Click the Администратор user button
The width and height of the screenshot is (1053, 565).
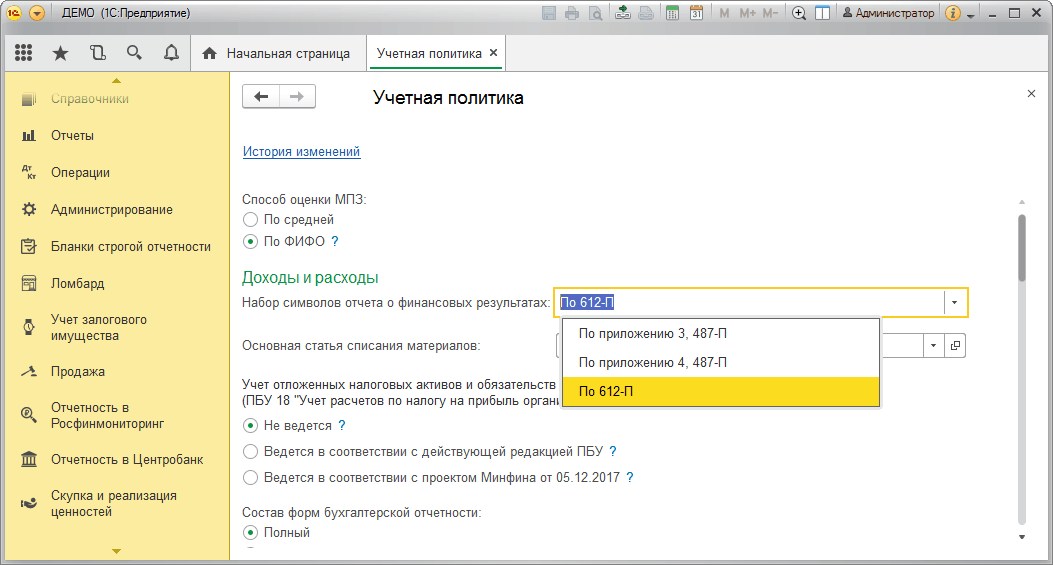click(x=888, y=13)
